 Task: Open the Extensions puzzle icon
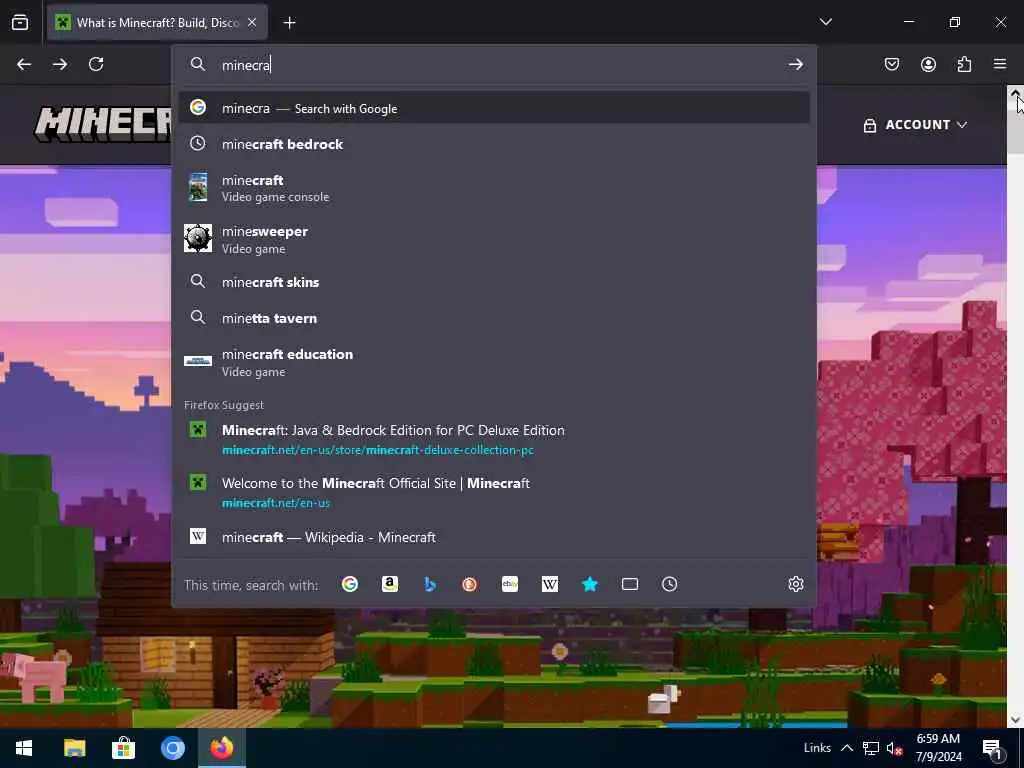[964, 64]
